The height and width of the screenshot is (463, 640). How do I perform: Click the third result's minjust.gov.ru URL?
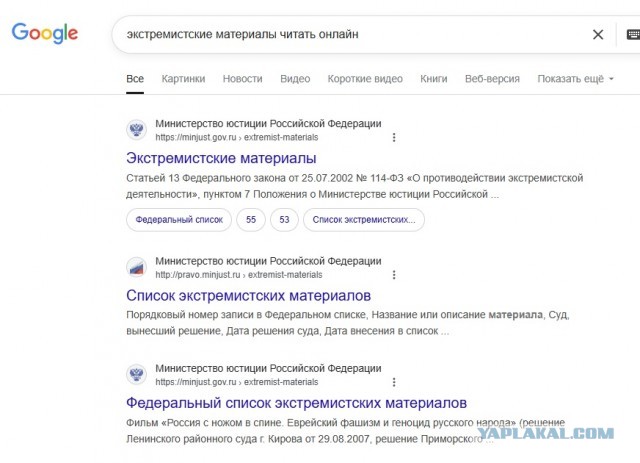click(237, 382)
